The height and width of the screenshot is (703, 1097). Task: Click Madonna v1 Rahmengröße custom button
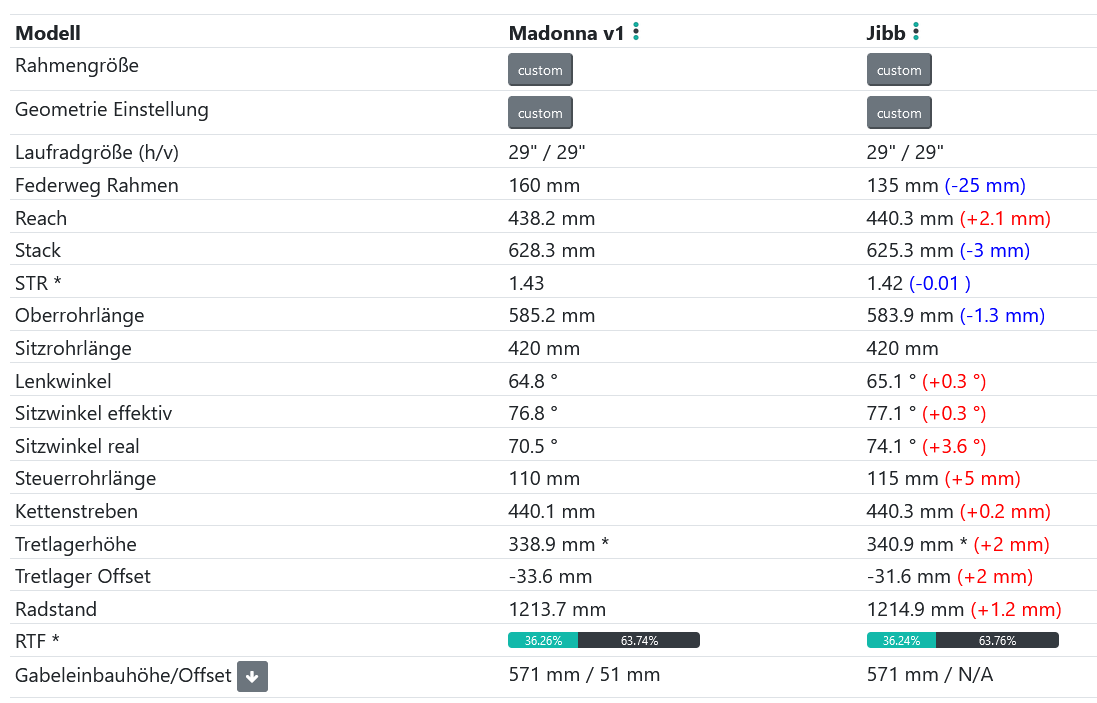[x=540, y=70]
